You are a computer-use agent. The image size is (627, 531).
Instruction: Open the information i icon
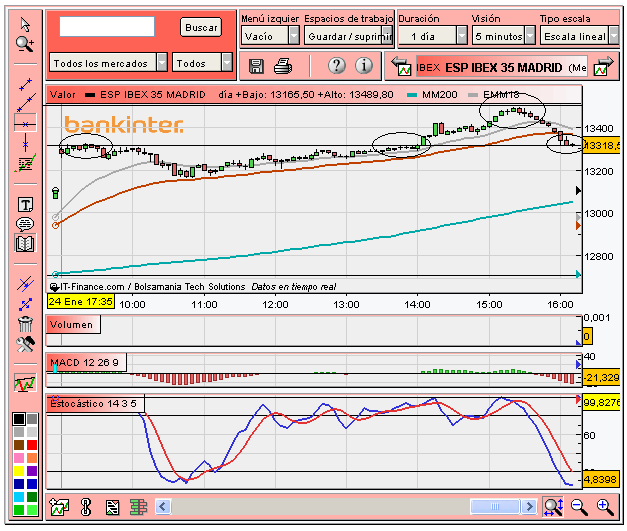[x=364, y=65]
